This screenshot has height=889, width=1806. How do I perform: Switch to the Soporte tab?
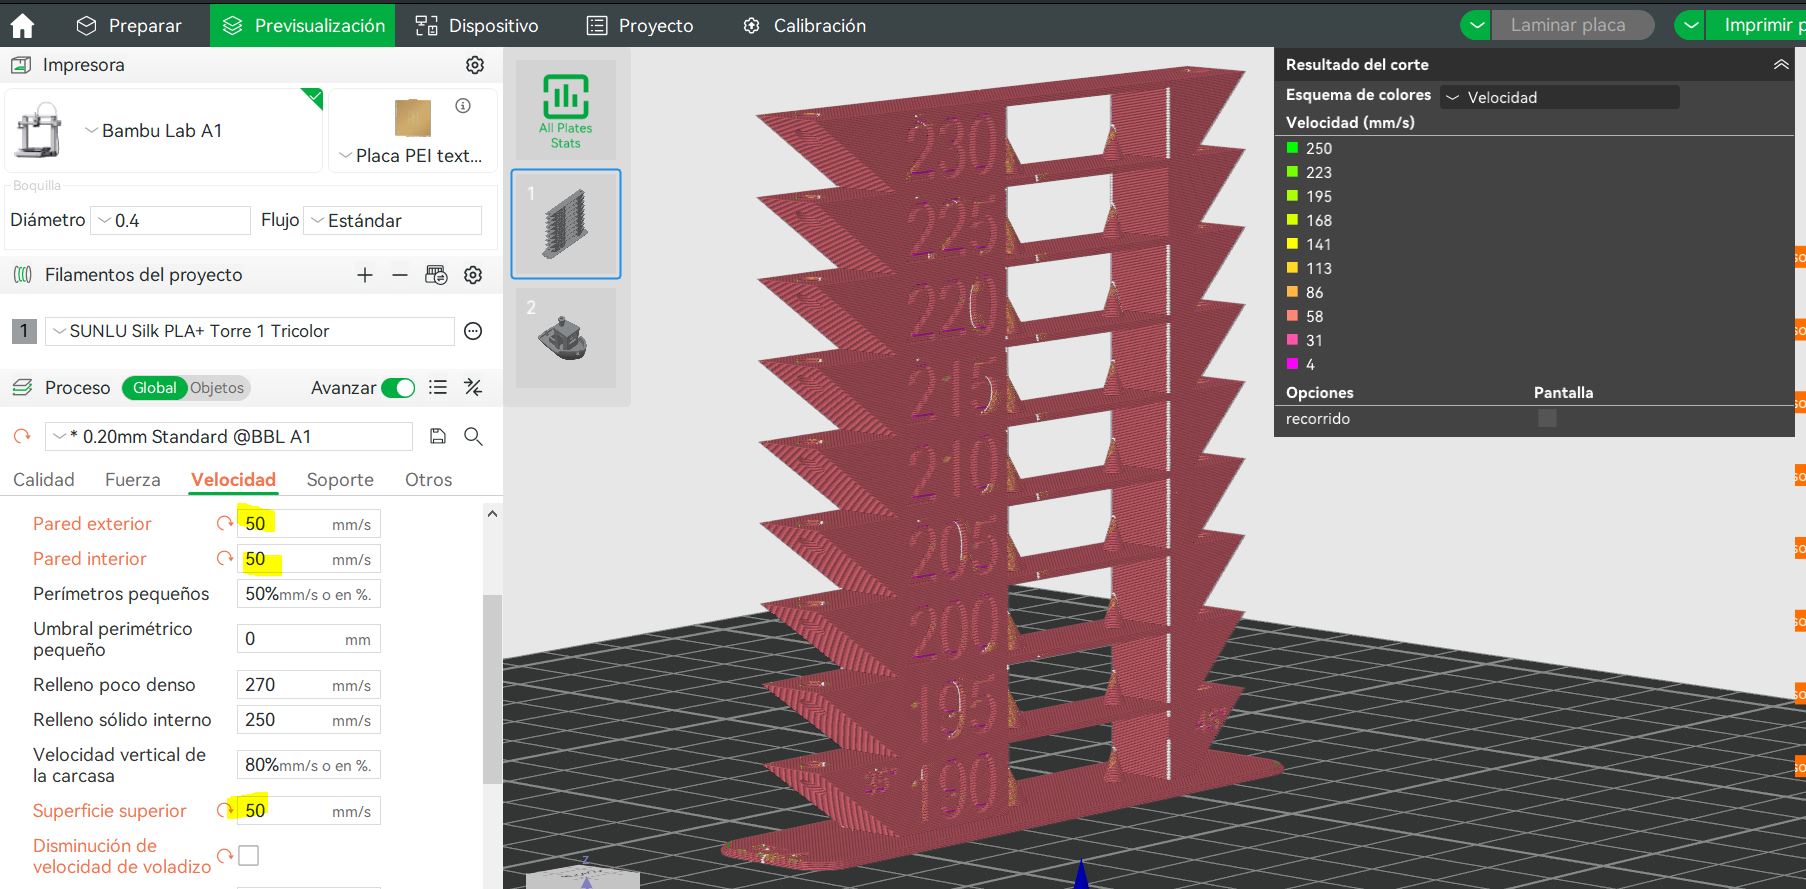(340, 480)
